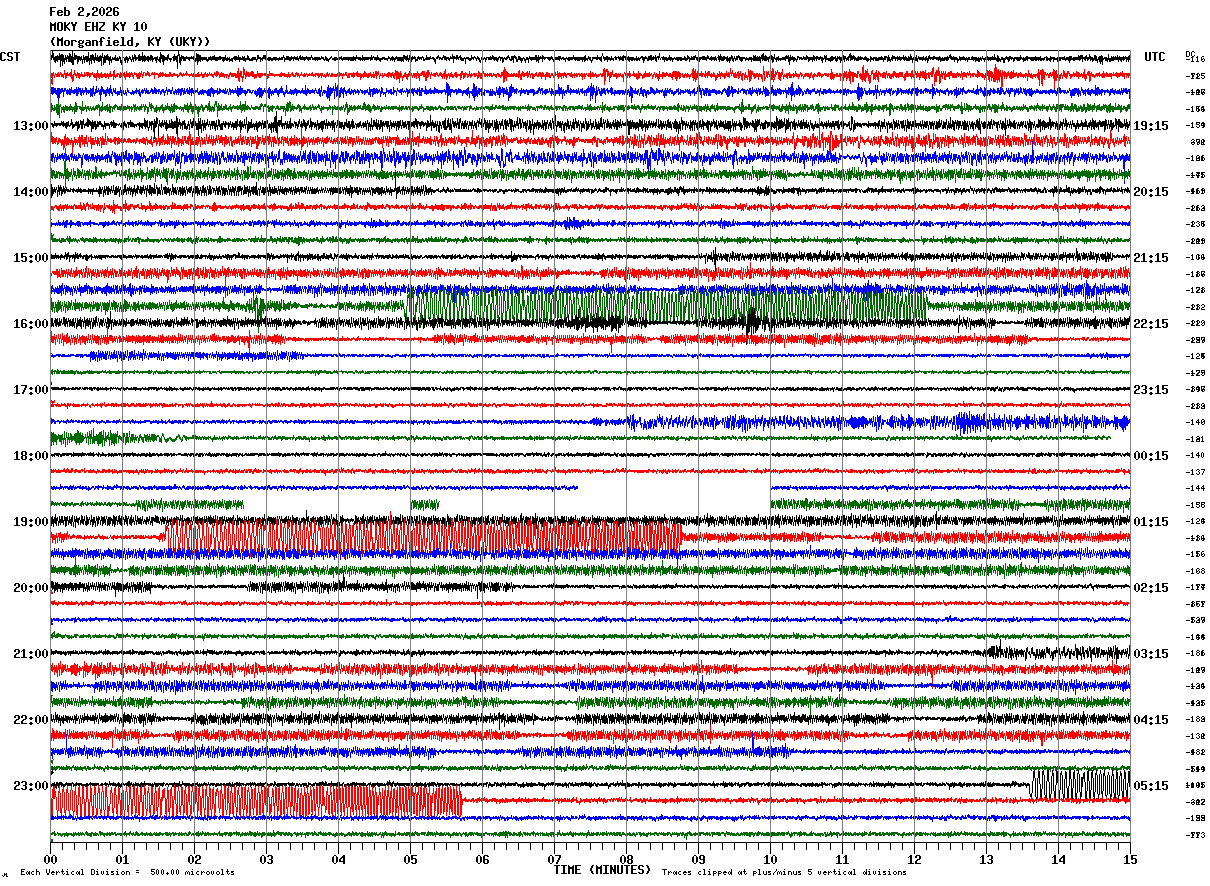
Task: Click the CST timezone label
Action: [10, 57]
